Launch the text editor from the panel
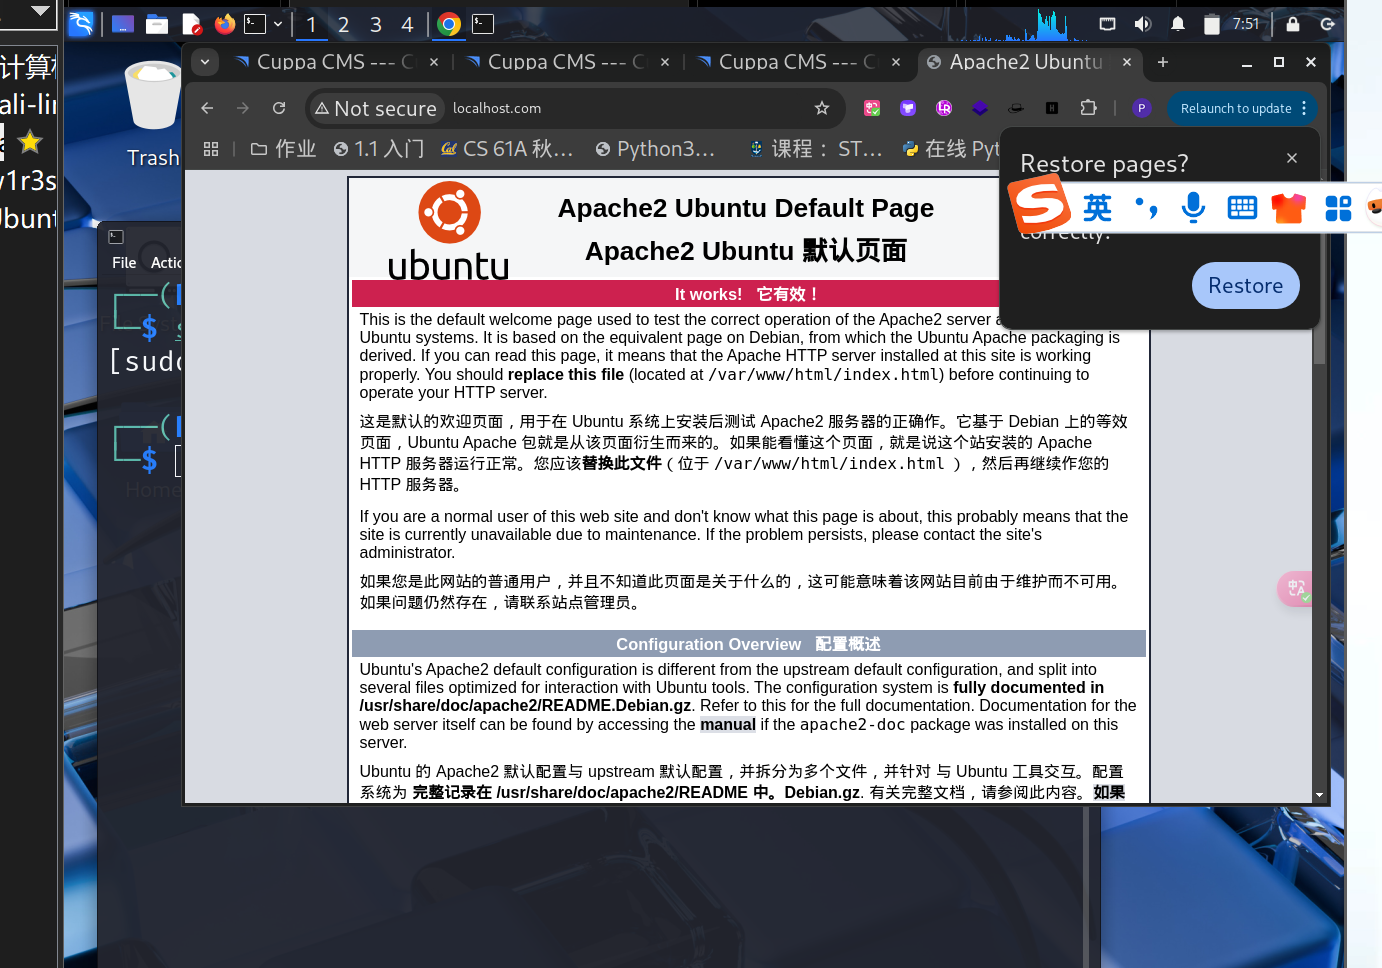 tap(191, 24)
